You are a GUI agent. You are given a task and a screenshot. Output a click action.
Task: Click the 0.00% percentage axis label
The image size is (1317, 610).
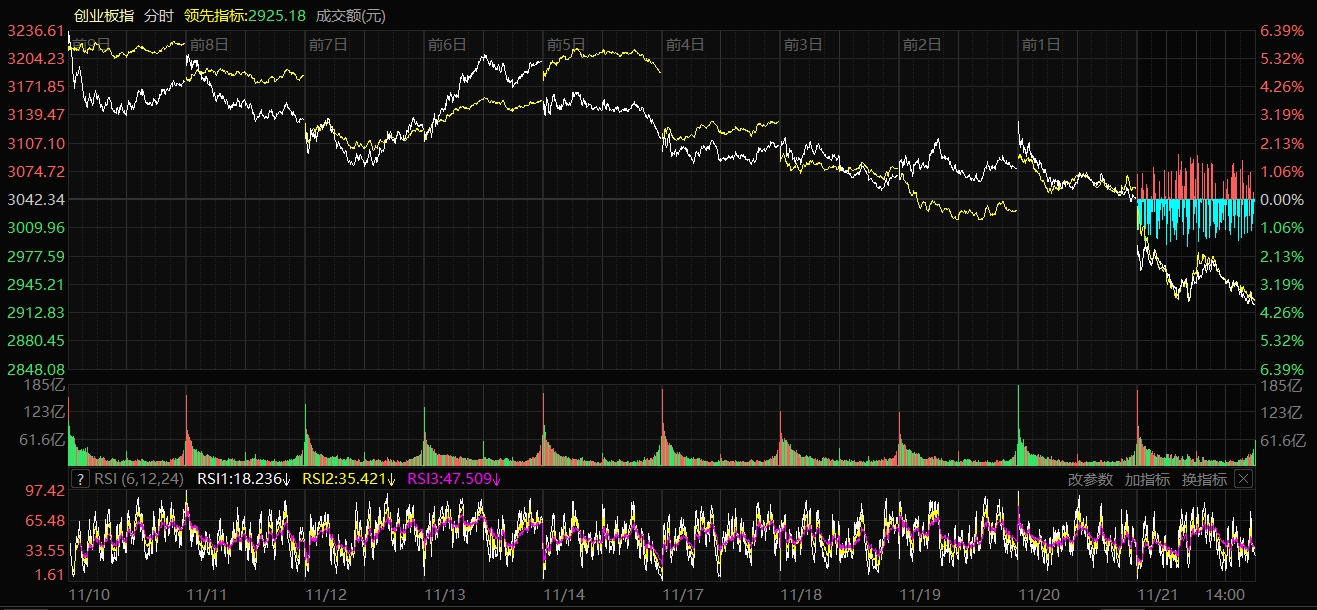point(1281,200)
